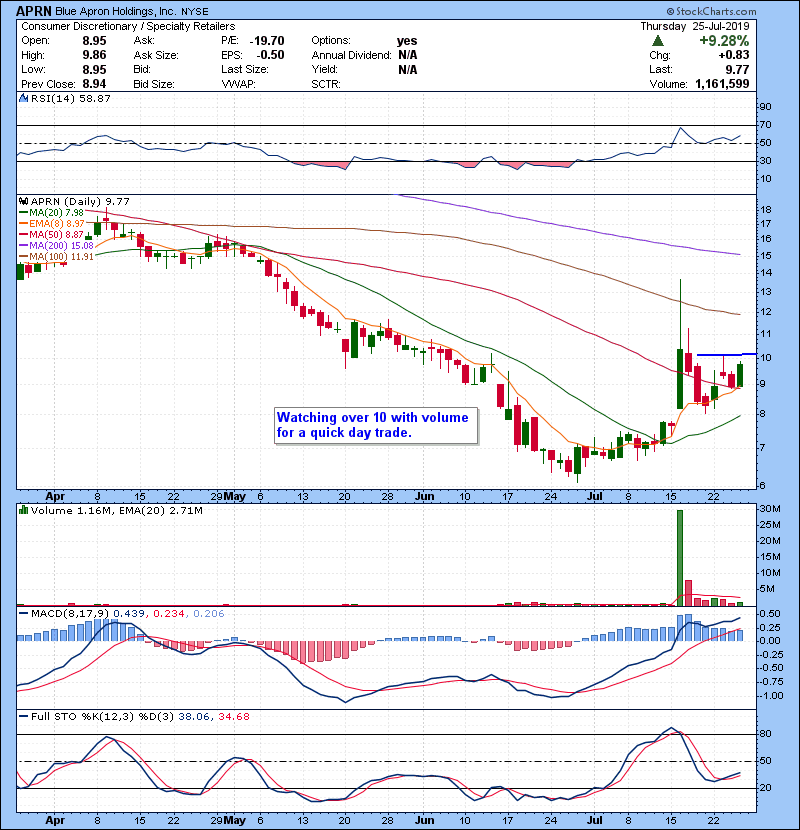Click the 30M label on volume axis
Viewport: 800px width, 830px height.
click(x=770, y=509)
